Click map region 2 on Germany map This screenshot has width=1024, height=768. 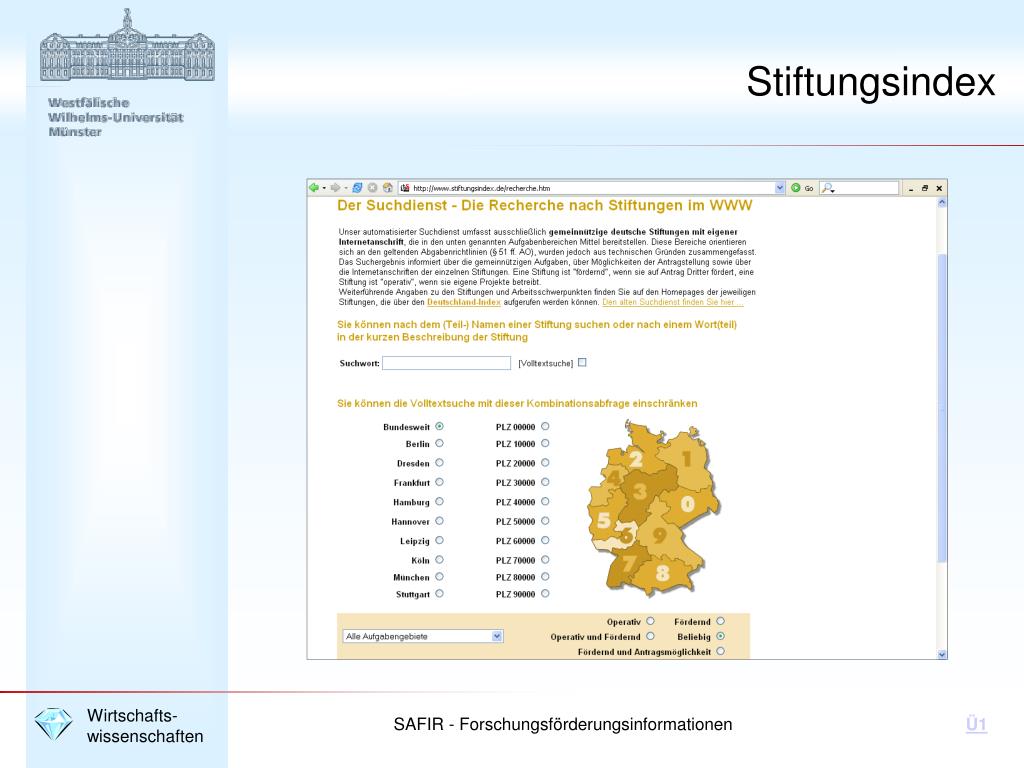[x=636, y=458]
